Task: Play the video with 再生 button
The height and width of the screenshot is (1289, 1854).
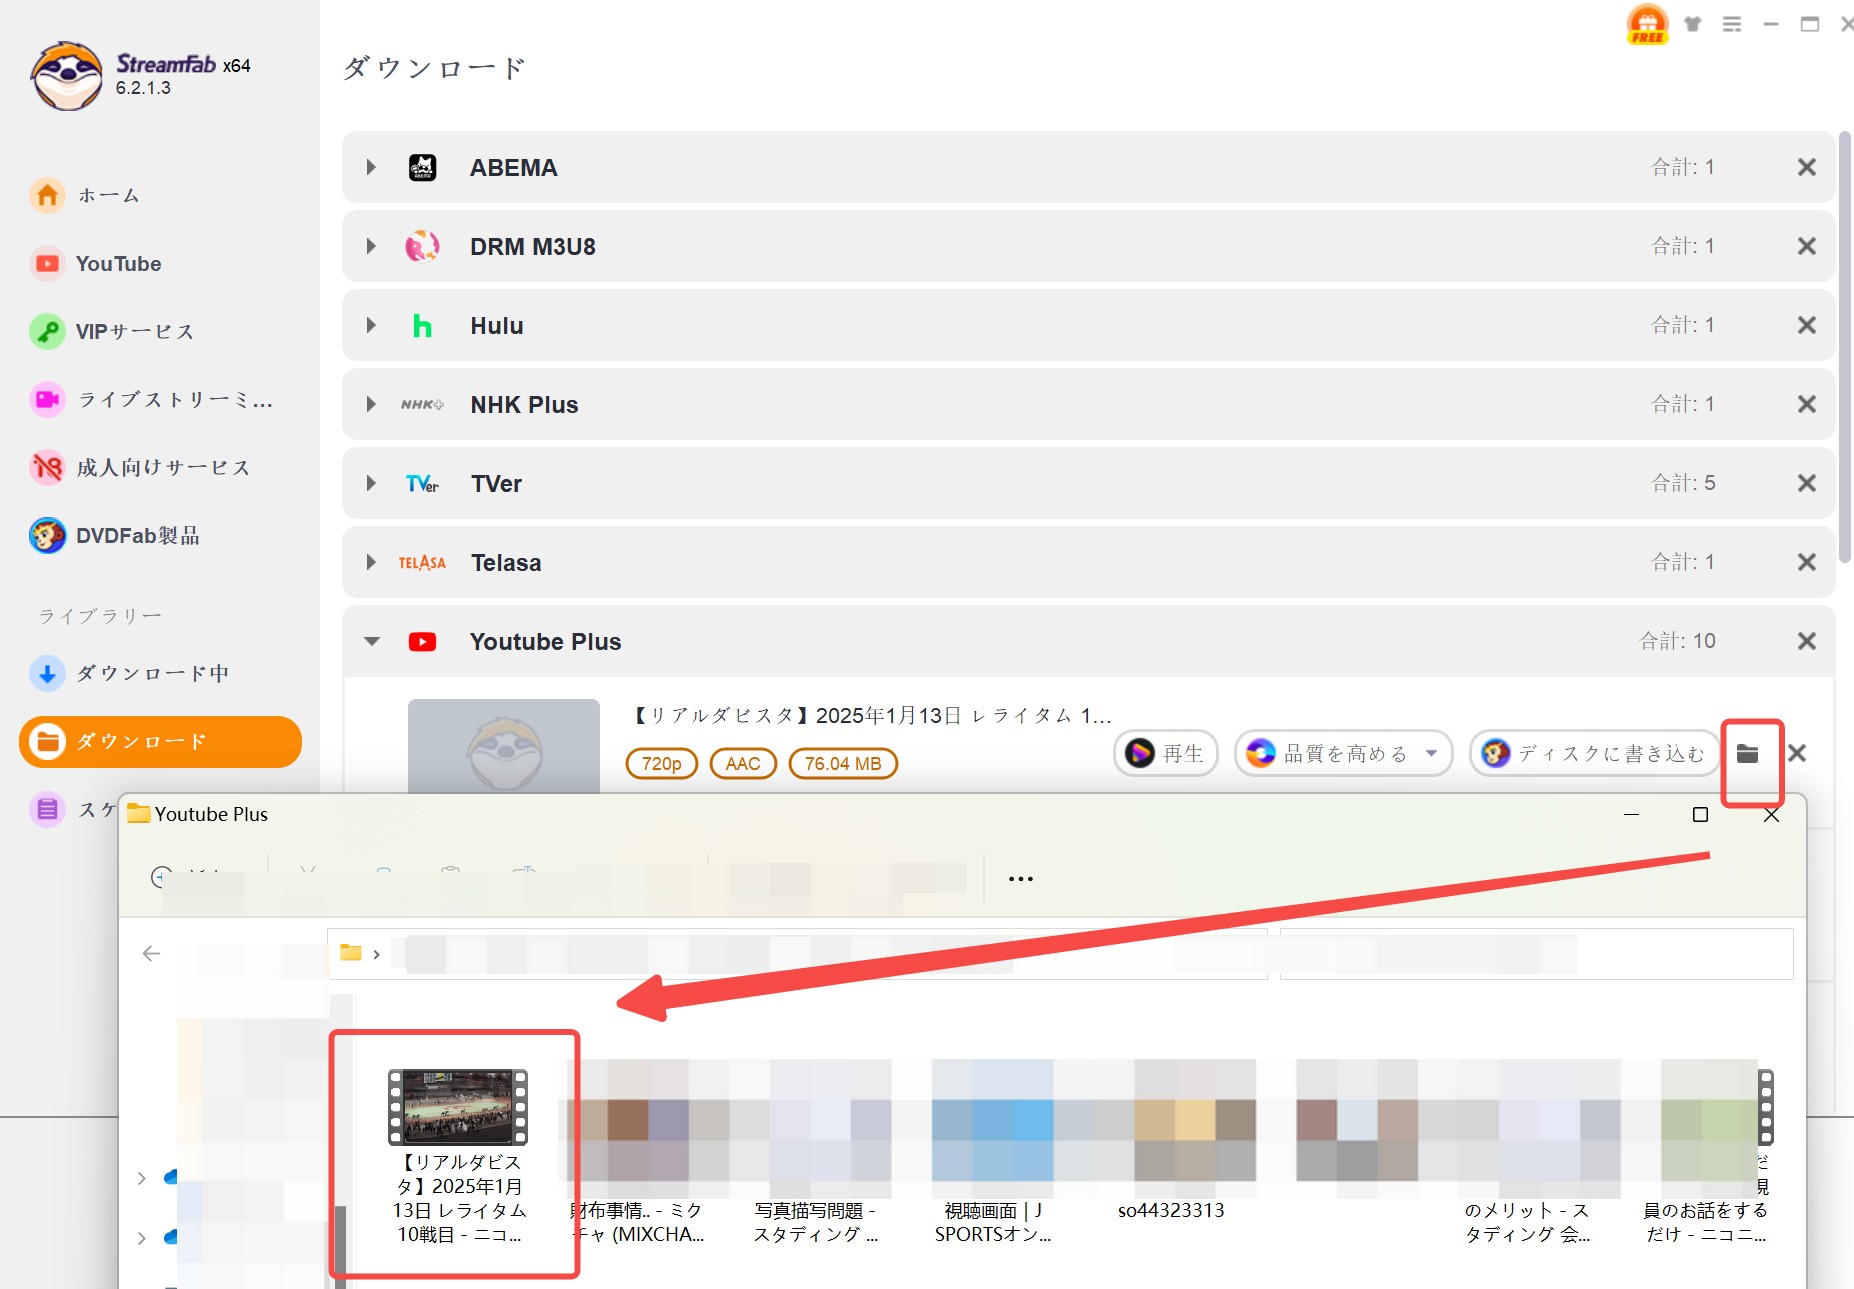Action: (x=1165, y=753)
